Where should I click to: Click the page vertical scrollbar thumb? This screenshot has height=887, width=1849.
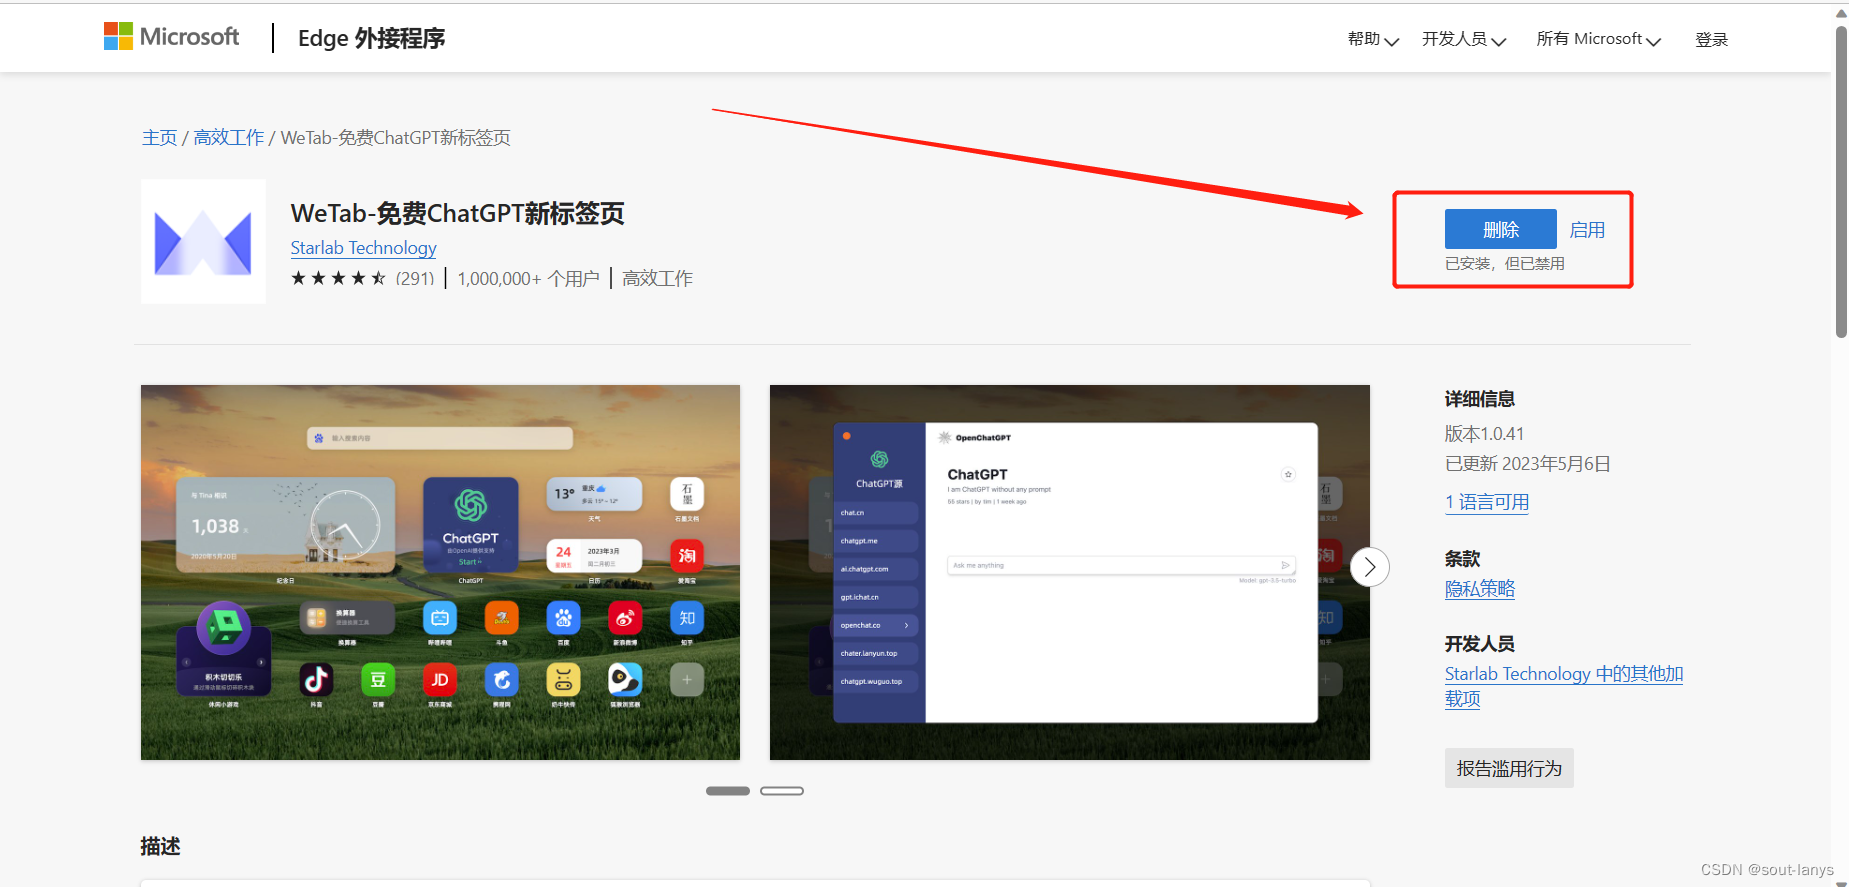[1841, 182]
